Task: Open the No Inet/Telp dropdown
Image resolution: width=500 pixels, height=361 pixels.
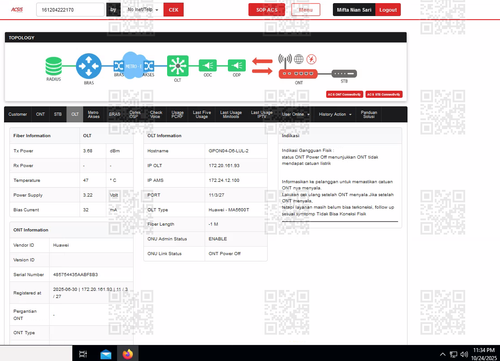Action: tap(143, 10)
